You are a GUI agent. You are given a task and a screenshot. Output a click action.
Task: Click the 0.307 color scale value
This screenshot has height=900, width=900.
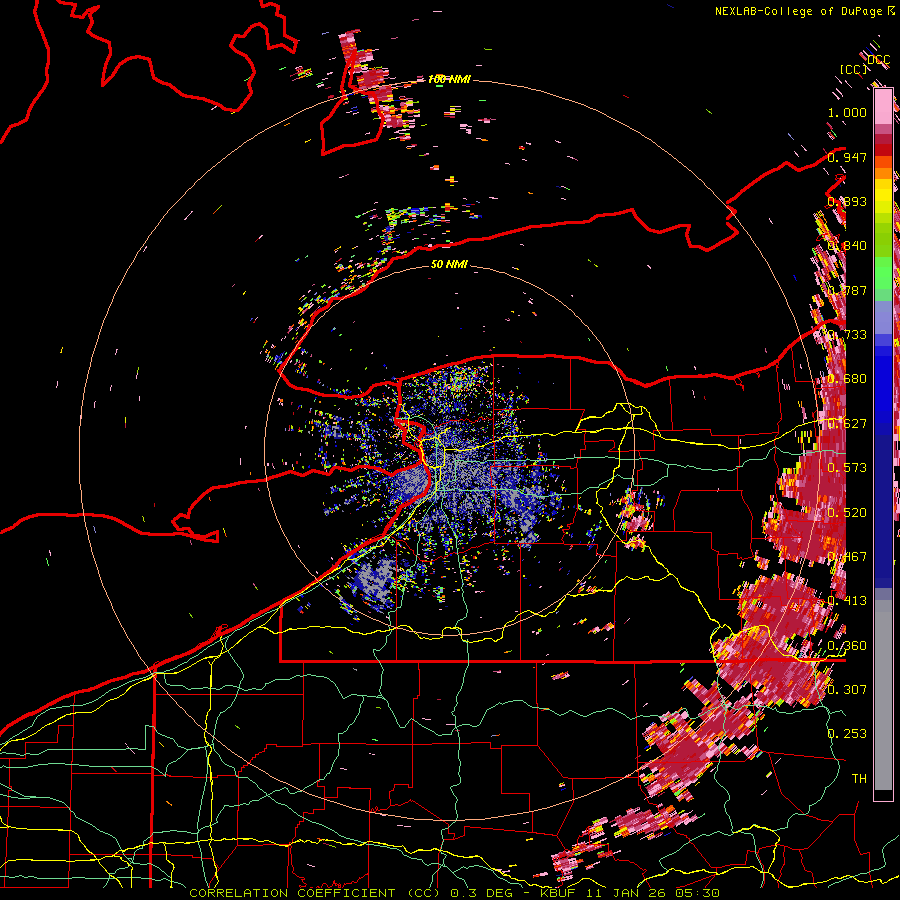coord(847,689)
